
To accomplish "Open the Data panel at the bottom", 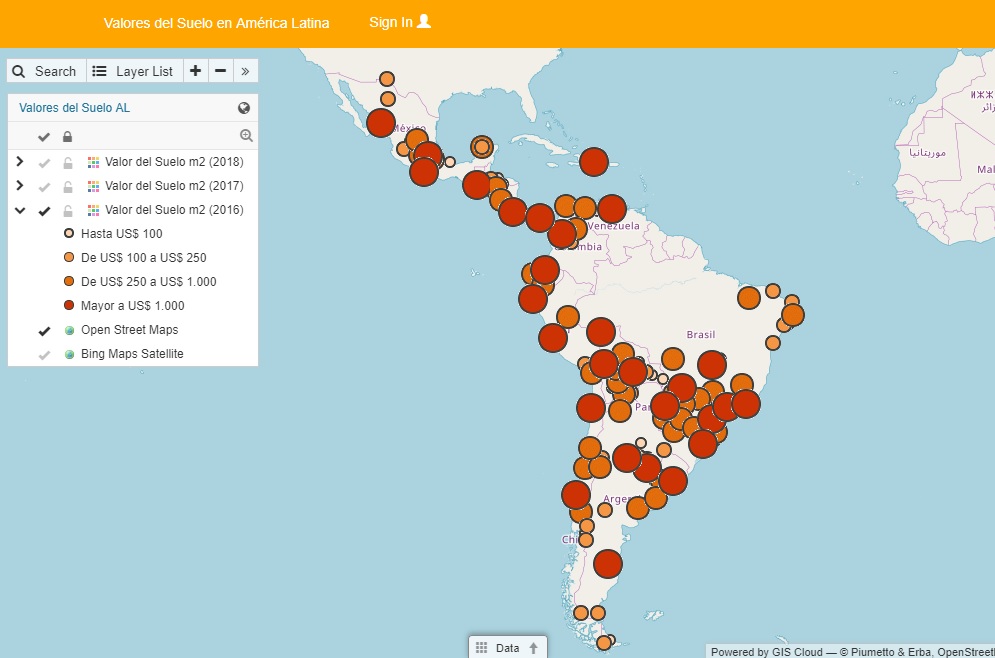I will click(508, 647).
